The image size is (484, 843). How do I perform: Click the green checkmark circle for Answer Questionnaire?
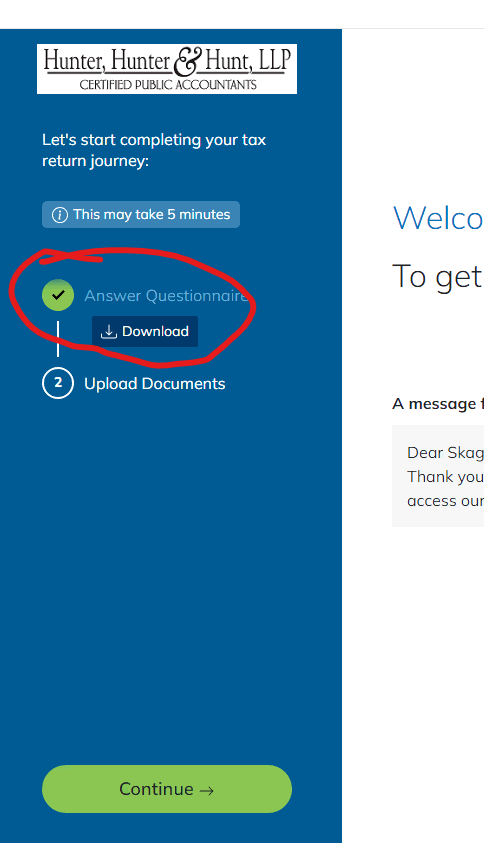[x=58, y=295]
